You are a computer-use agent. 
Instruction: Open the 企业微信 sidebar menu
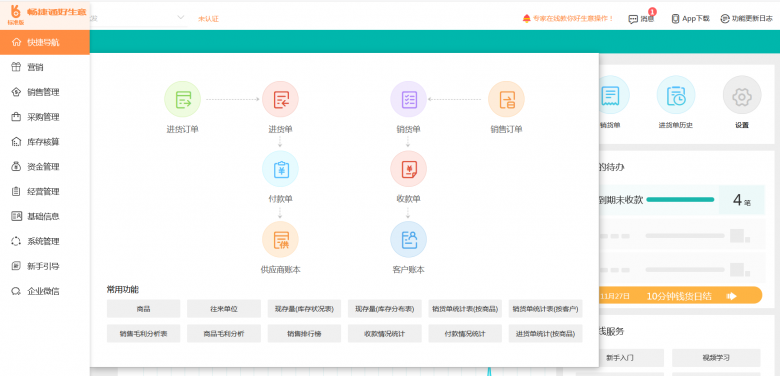(45, 291)
